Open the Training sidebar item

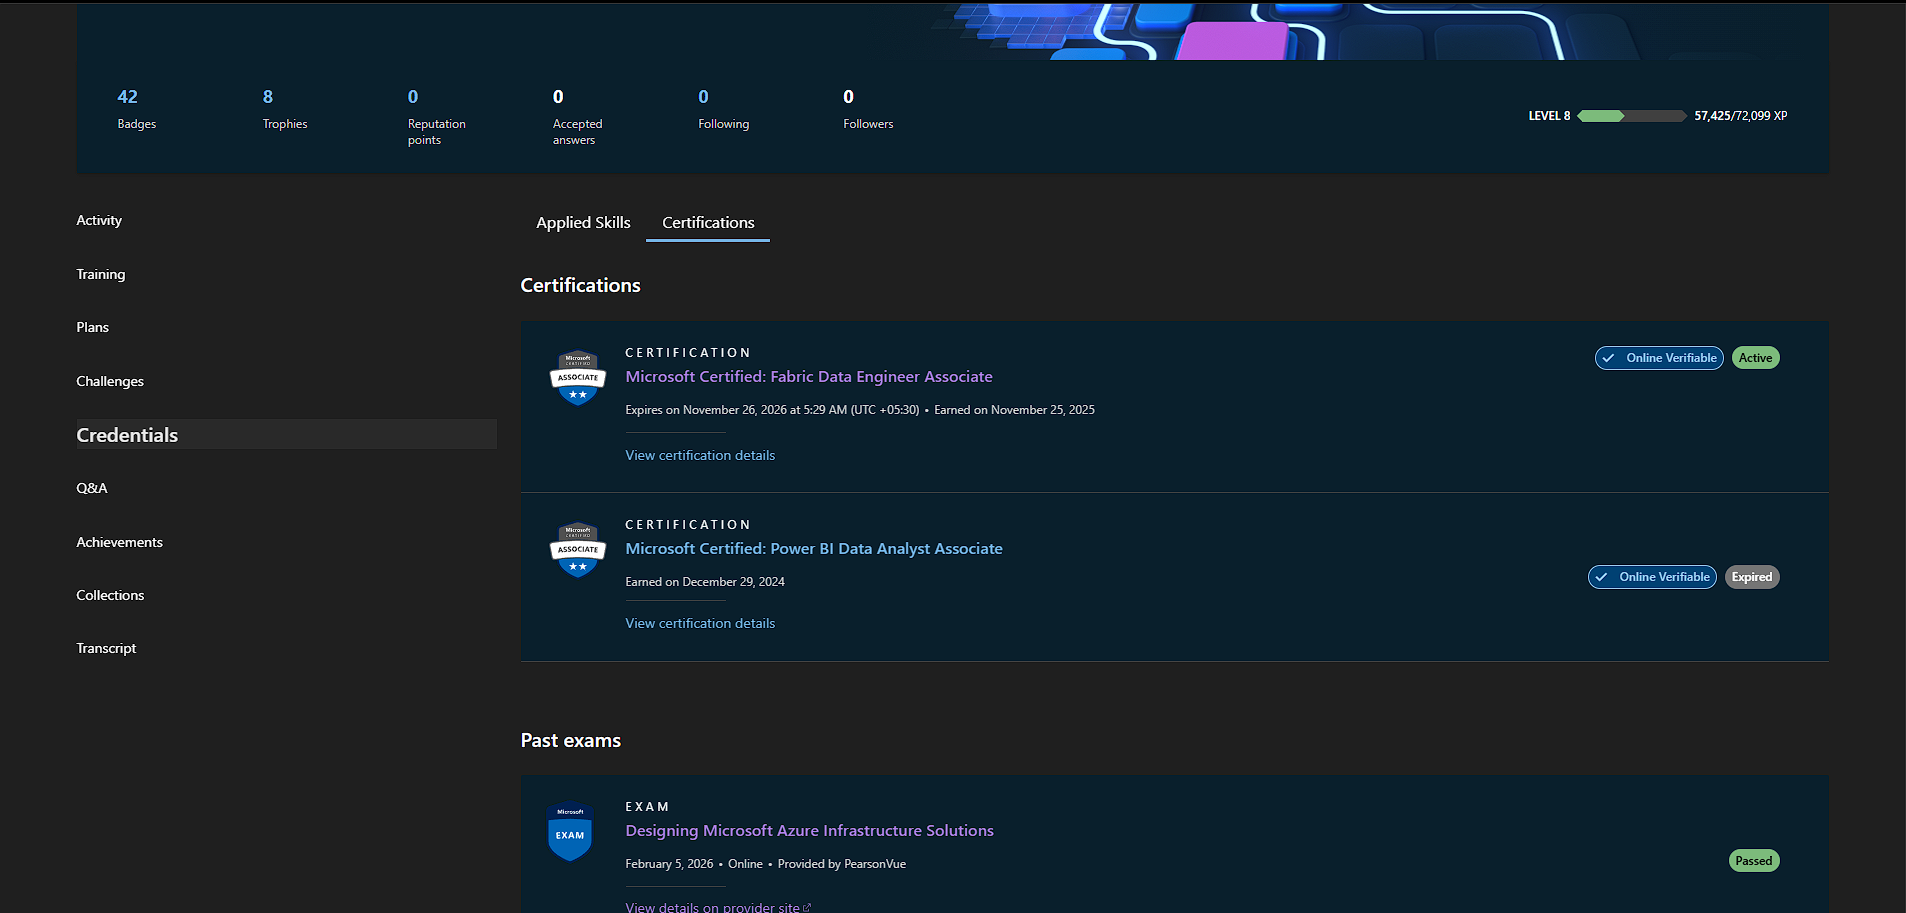pos(101,274)
